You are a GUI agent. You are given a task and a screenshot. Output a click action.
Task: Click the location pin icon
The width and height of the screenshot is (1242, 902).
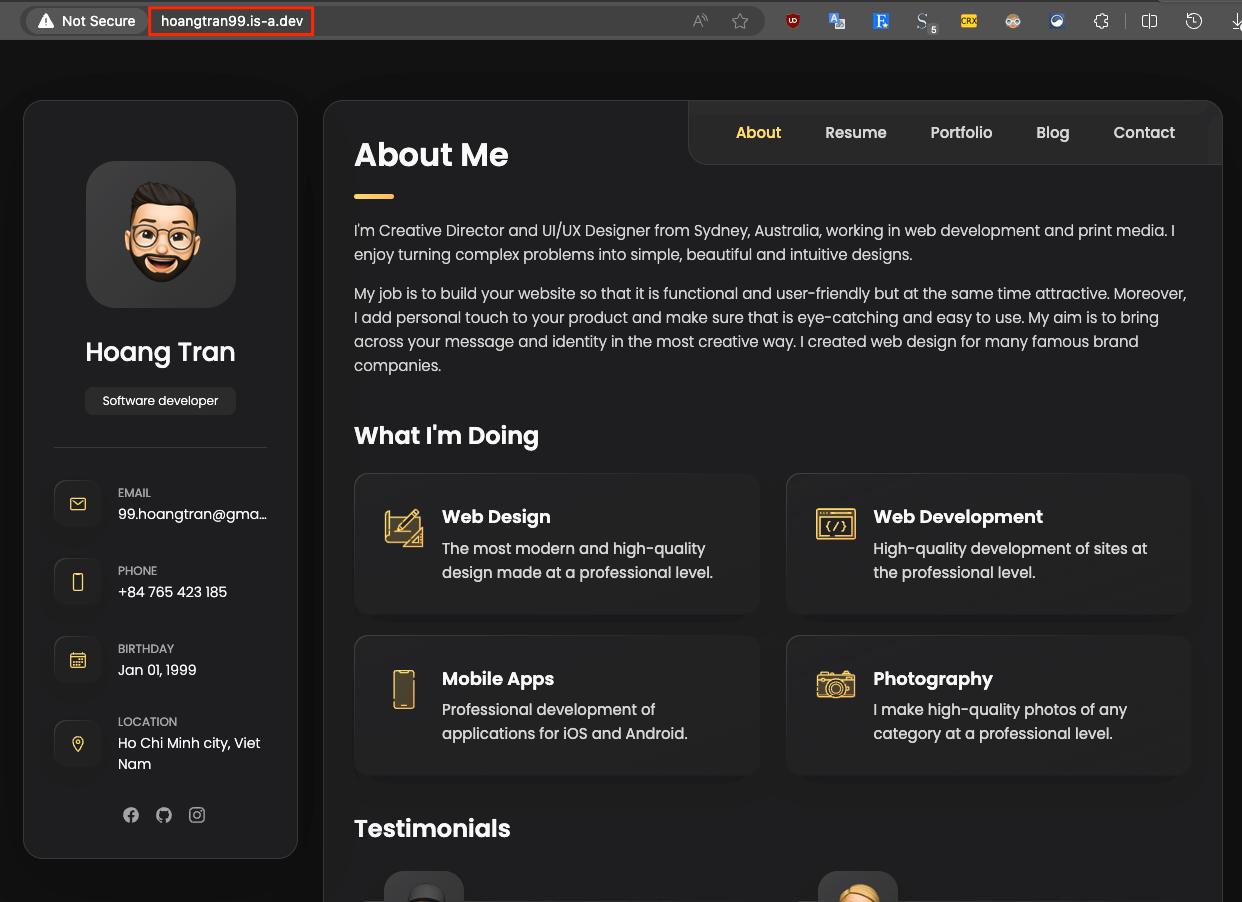pos(78,743)
